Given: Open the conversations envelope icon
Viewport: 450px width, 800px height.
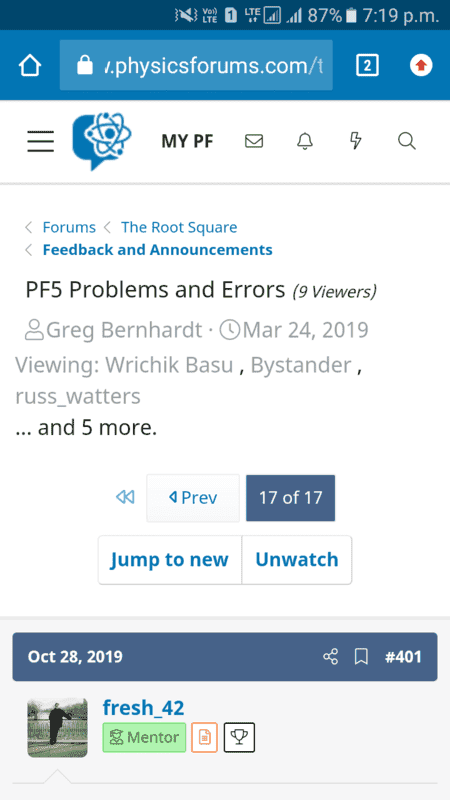Looking at the screenshot, I should click(254, 141).
